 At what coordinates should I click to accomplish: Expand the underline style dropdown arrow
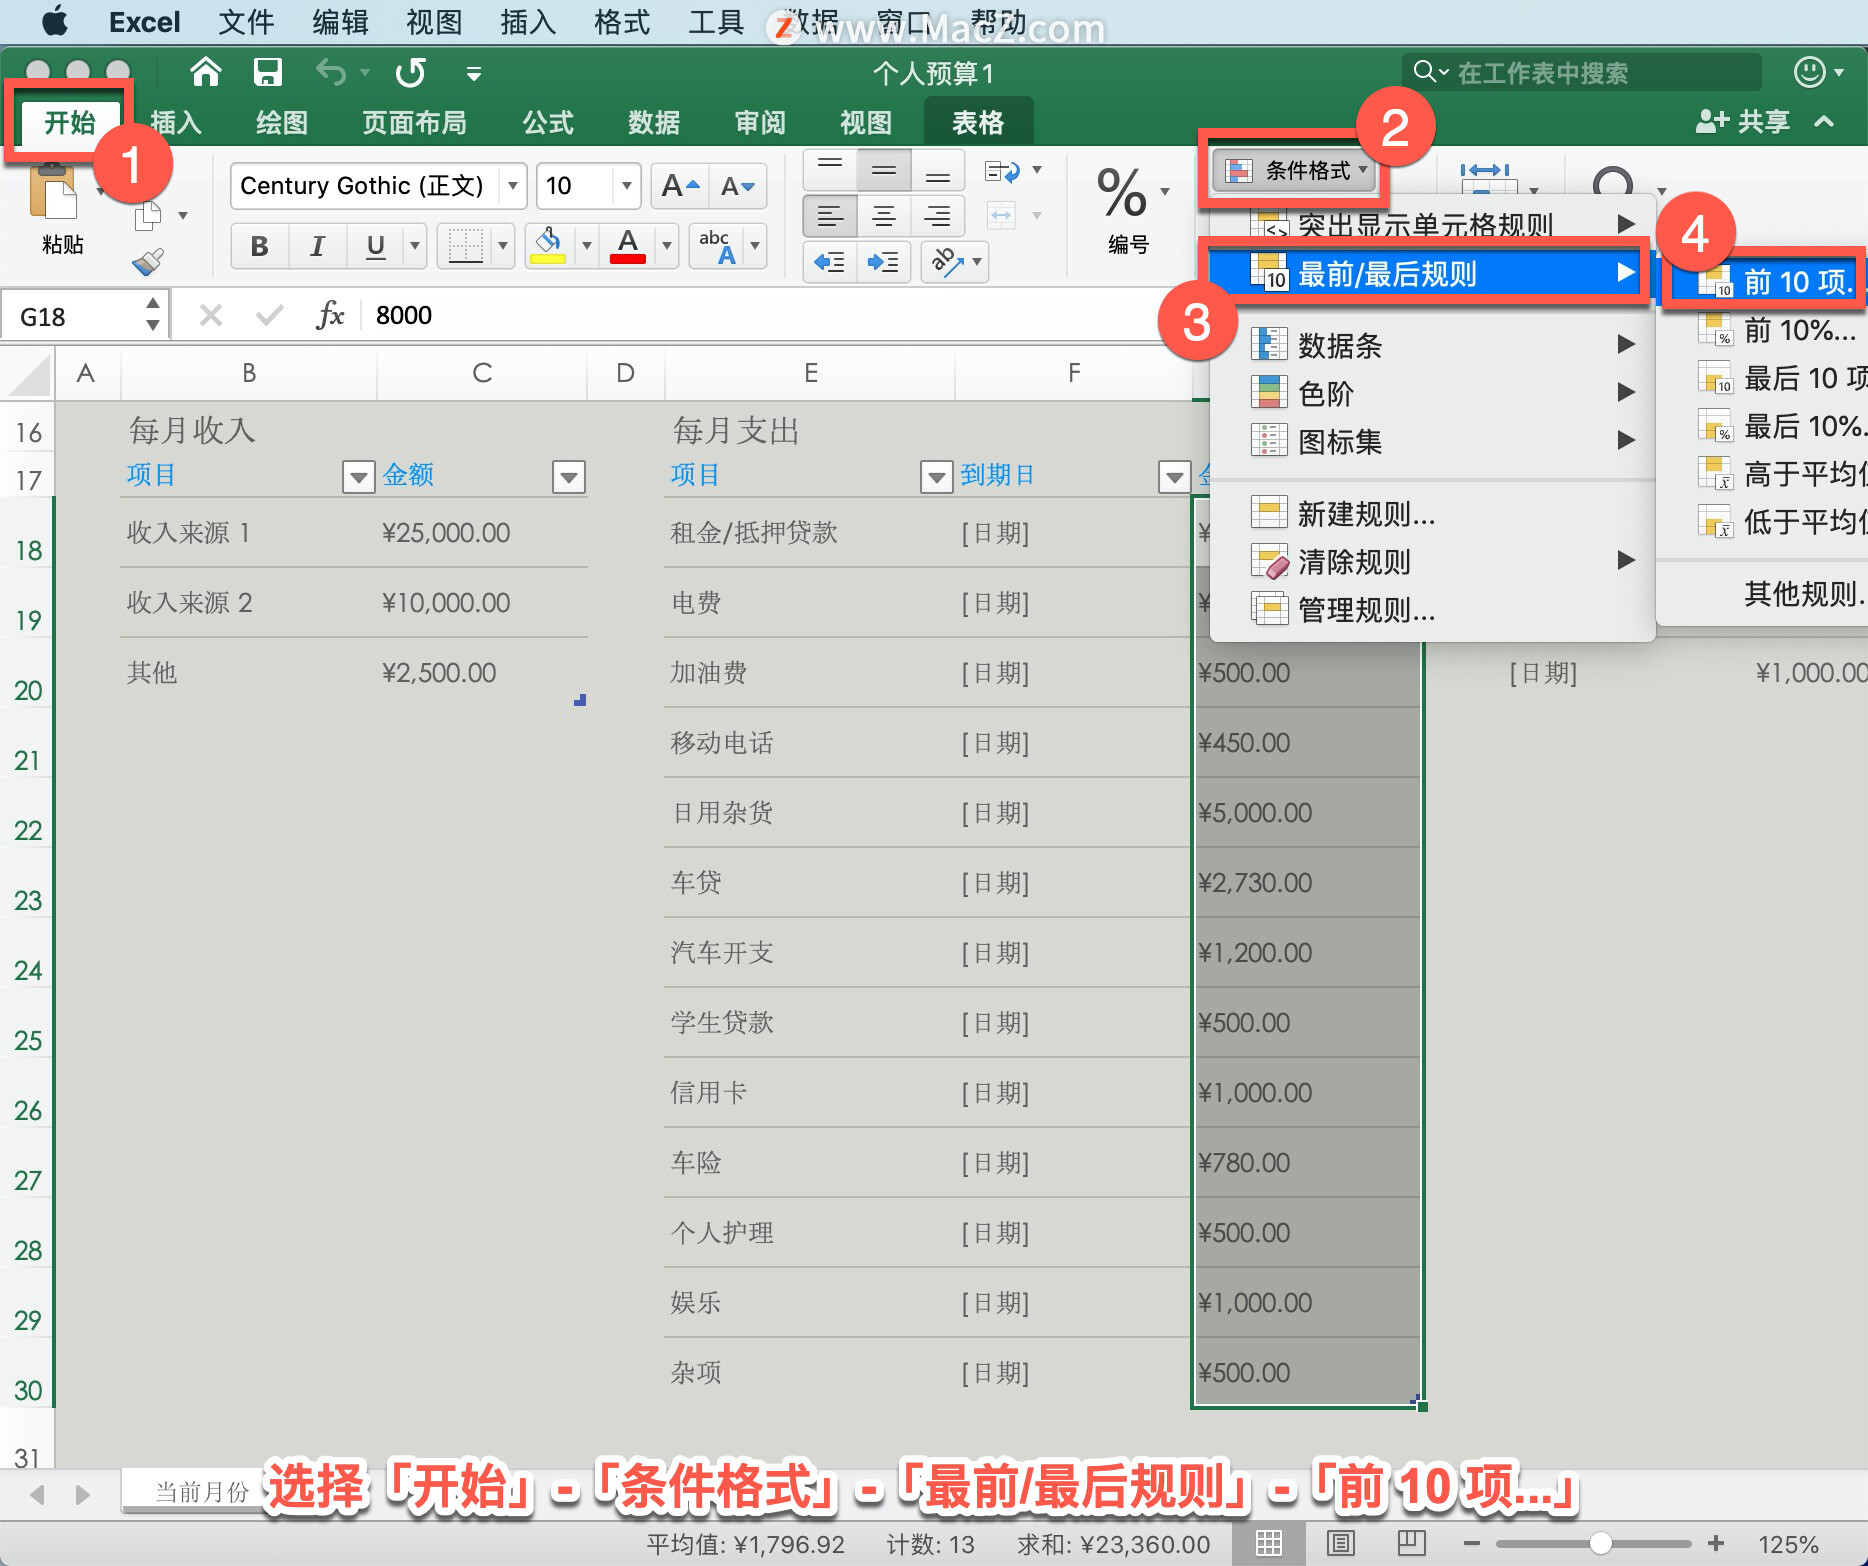(414, 246)
